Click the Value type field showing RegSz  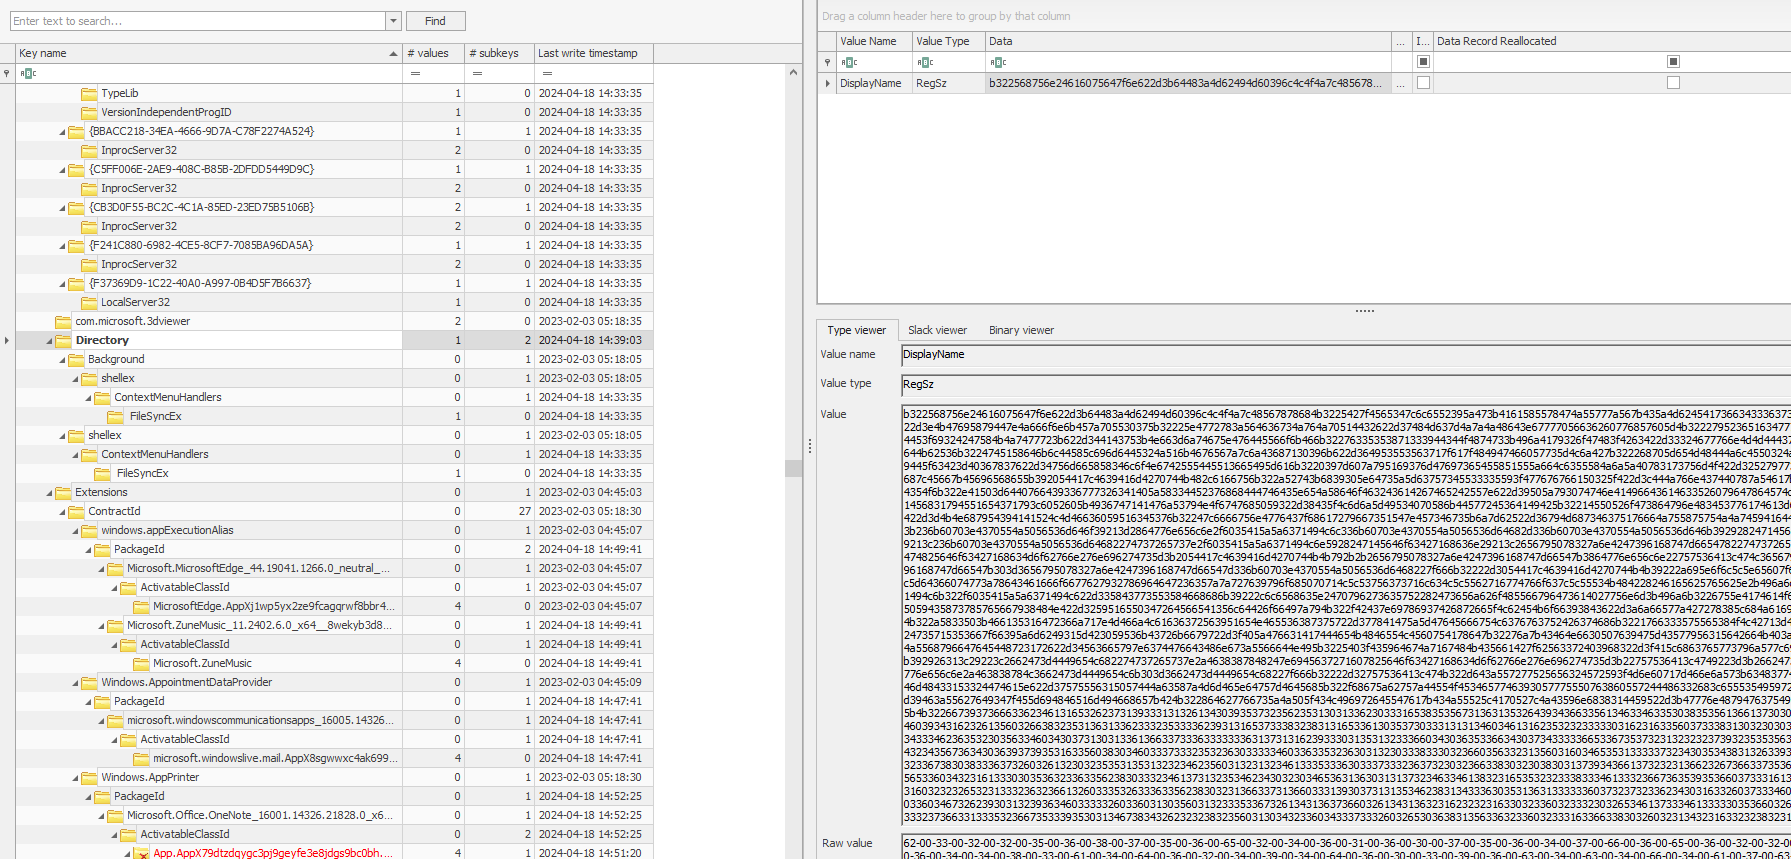point(1346,384)
